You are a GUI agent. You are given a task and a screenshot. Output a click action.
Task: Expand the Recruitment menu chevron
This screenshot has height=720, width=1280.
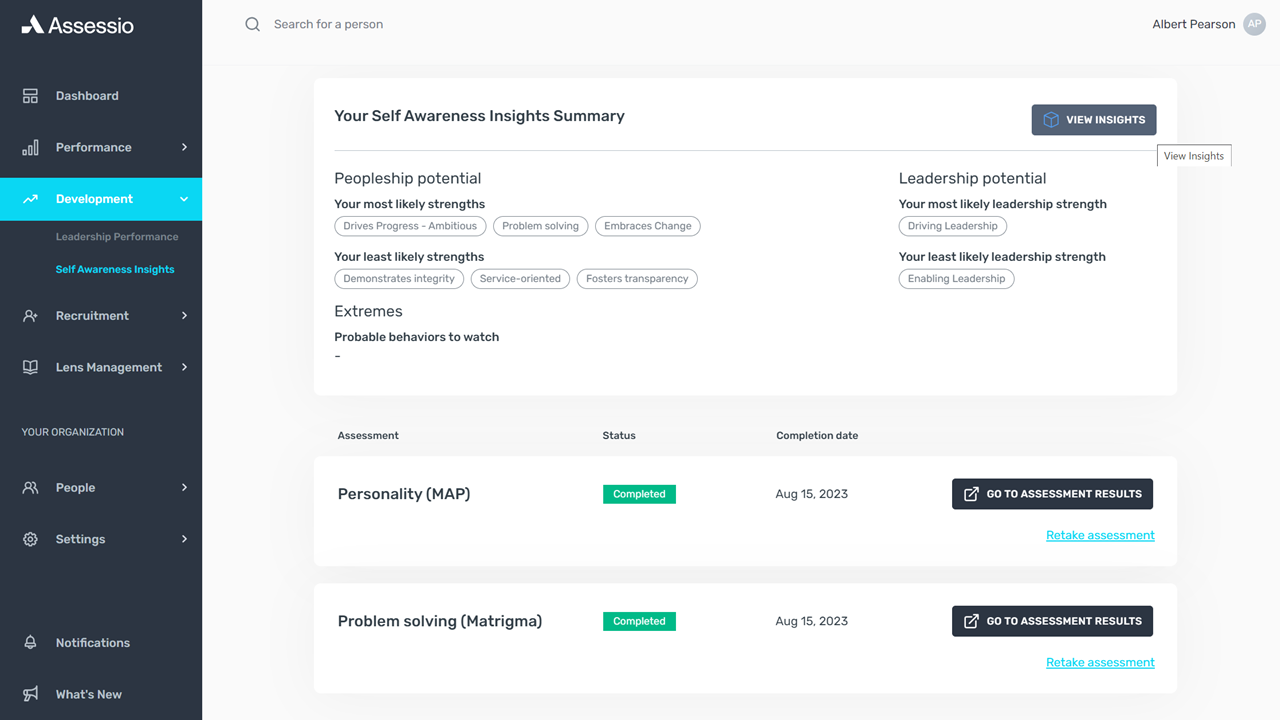pyautogui.click(x=184, y=316)
